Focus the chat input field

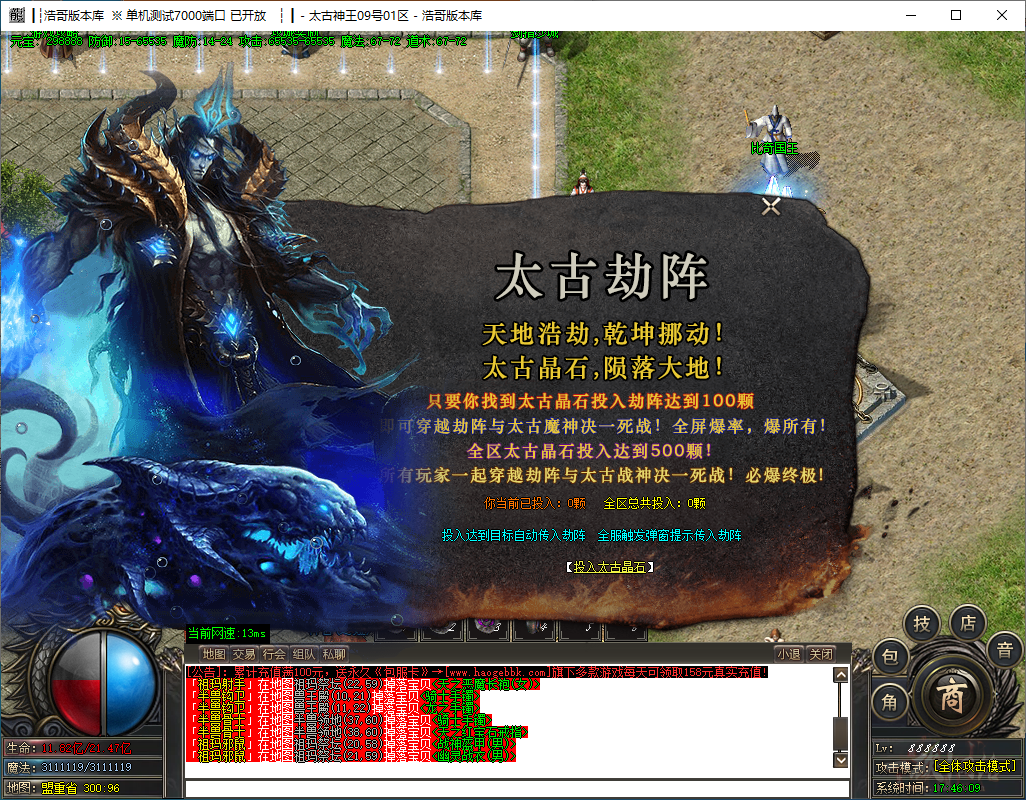pos(517,788)
